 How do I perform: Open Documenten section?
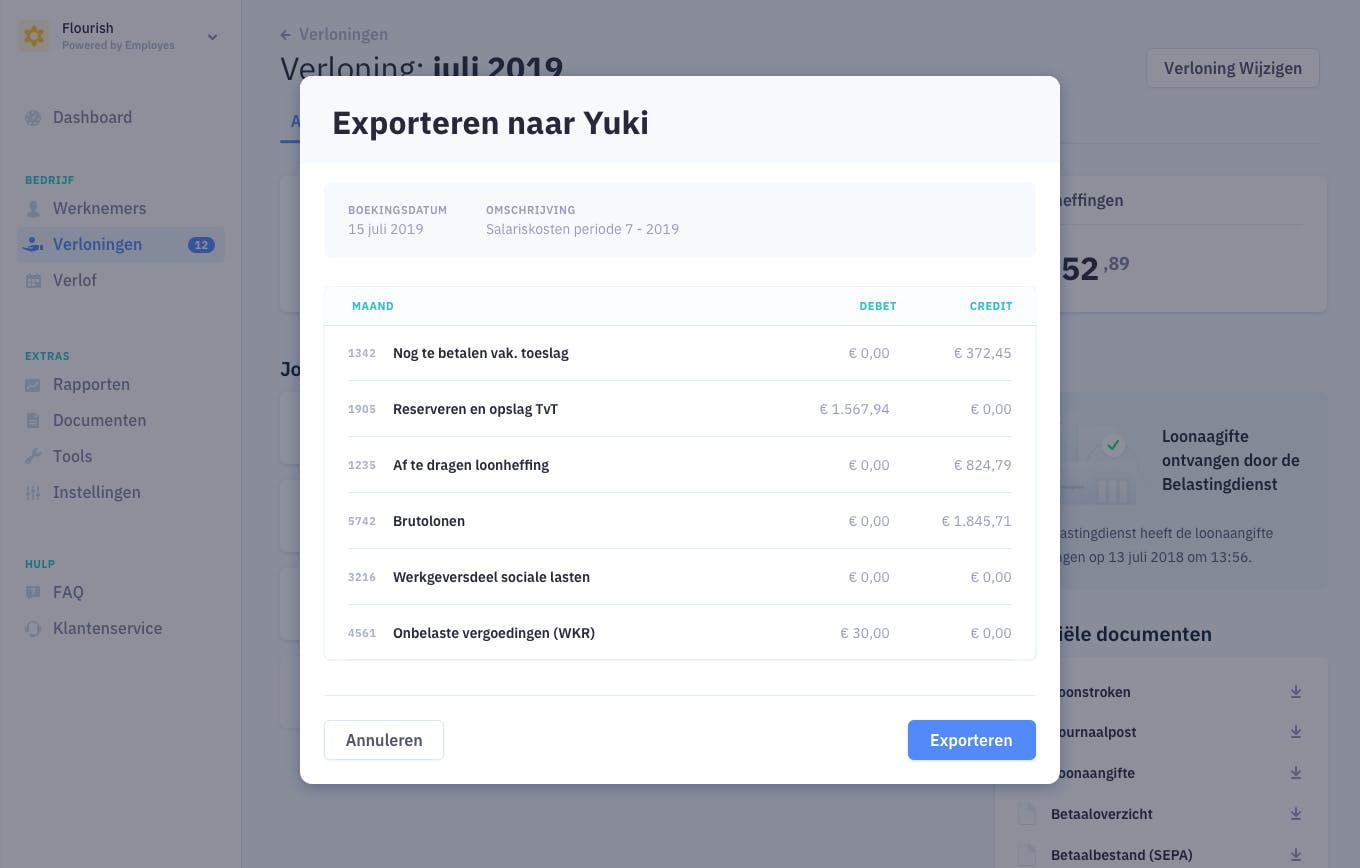click(99, 421)
